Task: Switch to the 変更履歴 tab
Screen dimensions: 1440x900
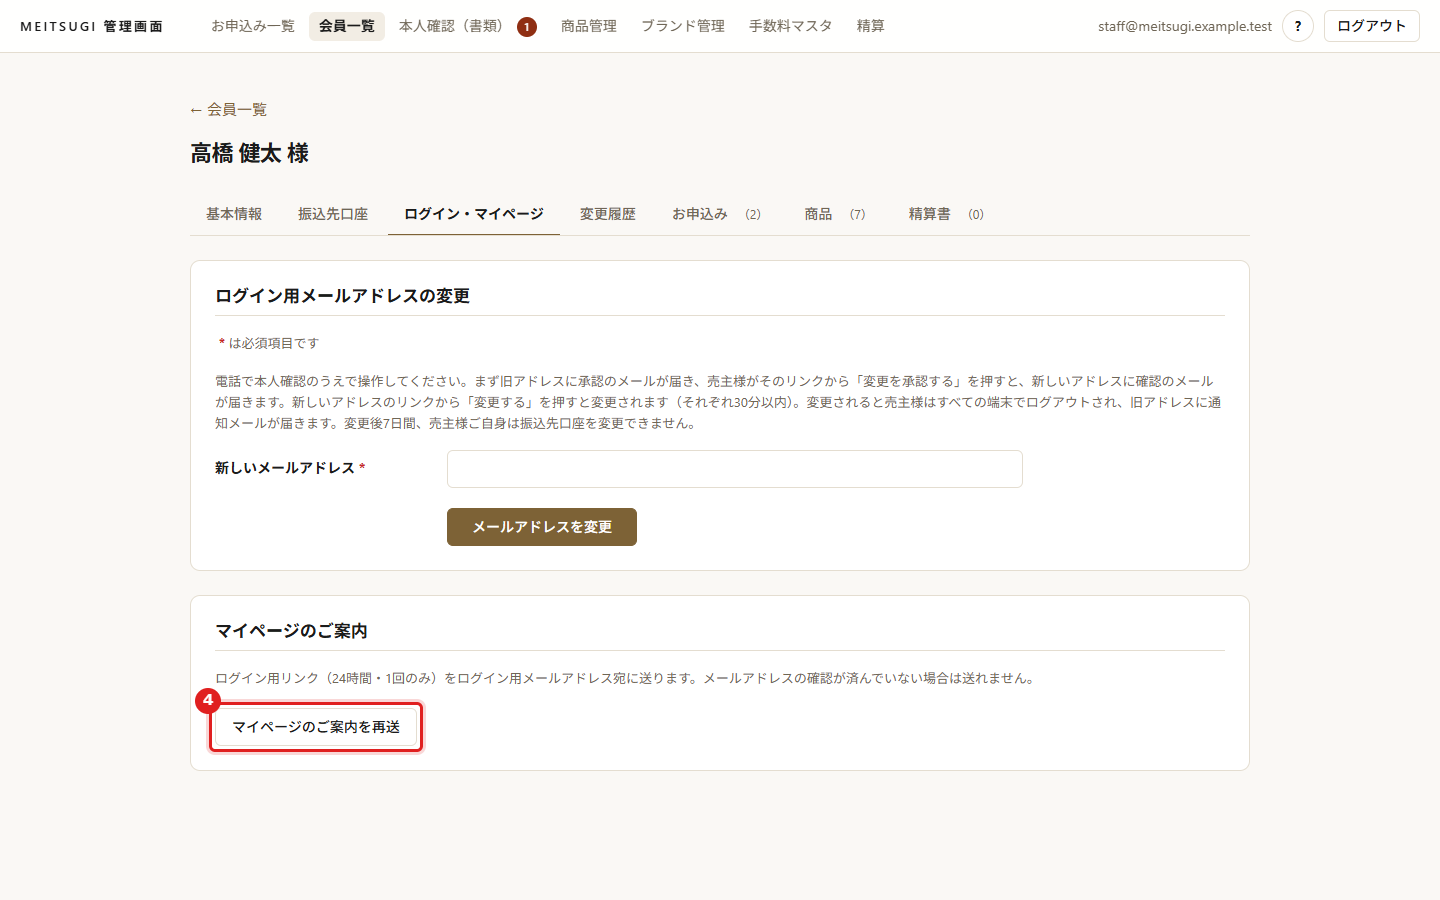Action: pyautogui.click(x=608, y=214)
